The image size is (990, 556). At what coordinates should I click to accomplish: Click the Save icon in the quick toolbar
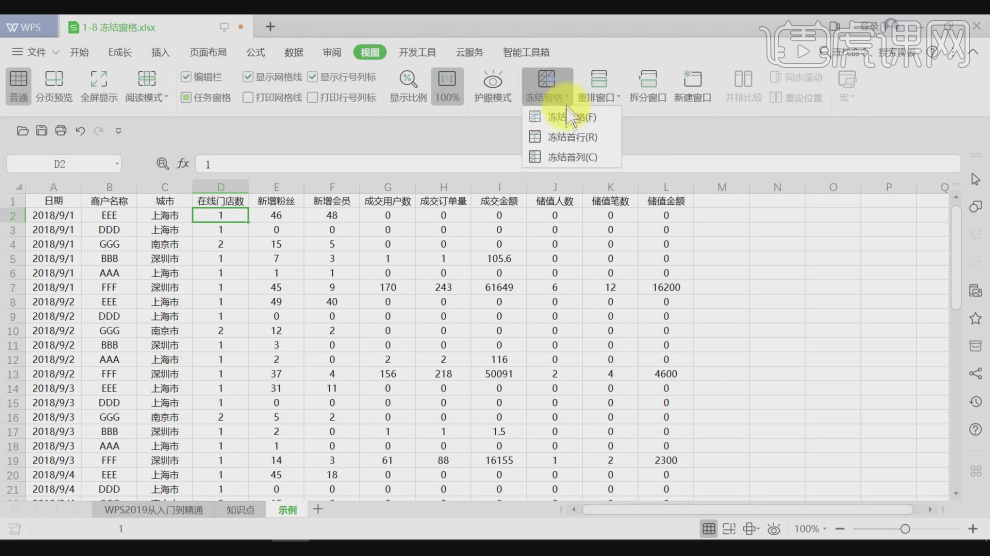tap(42, 131)
